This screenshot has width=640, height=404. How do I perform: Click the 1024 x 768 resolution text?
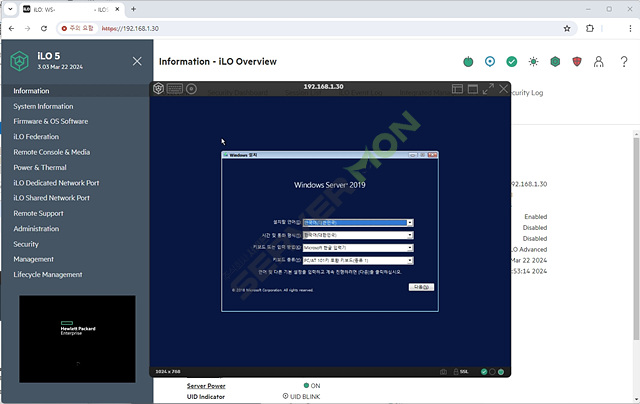click(168, 372)
